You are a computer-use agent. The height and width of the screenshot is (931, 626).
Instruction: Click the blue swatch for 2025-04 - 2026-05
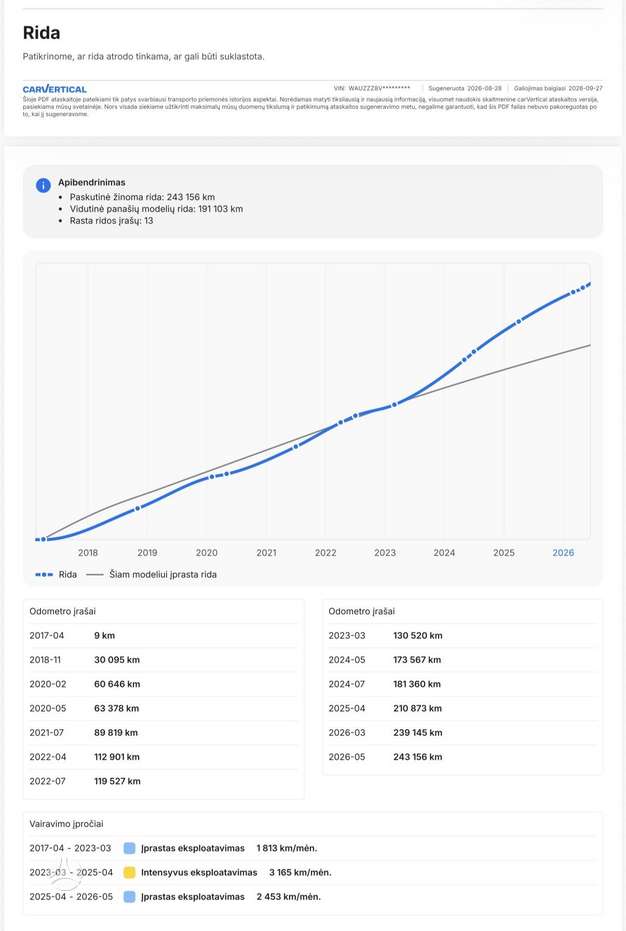click(129, 897)
